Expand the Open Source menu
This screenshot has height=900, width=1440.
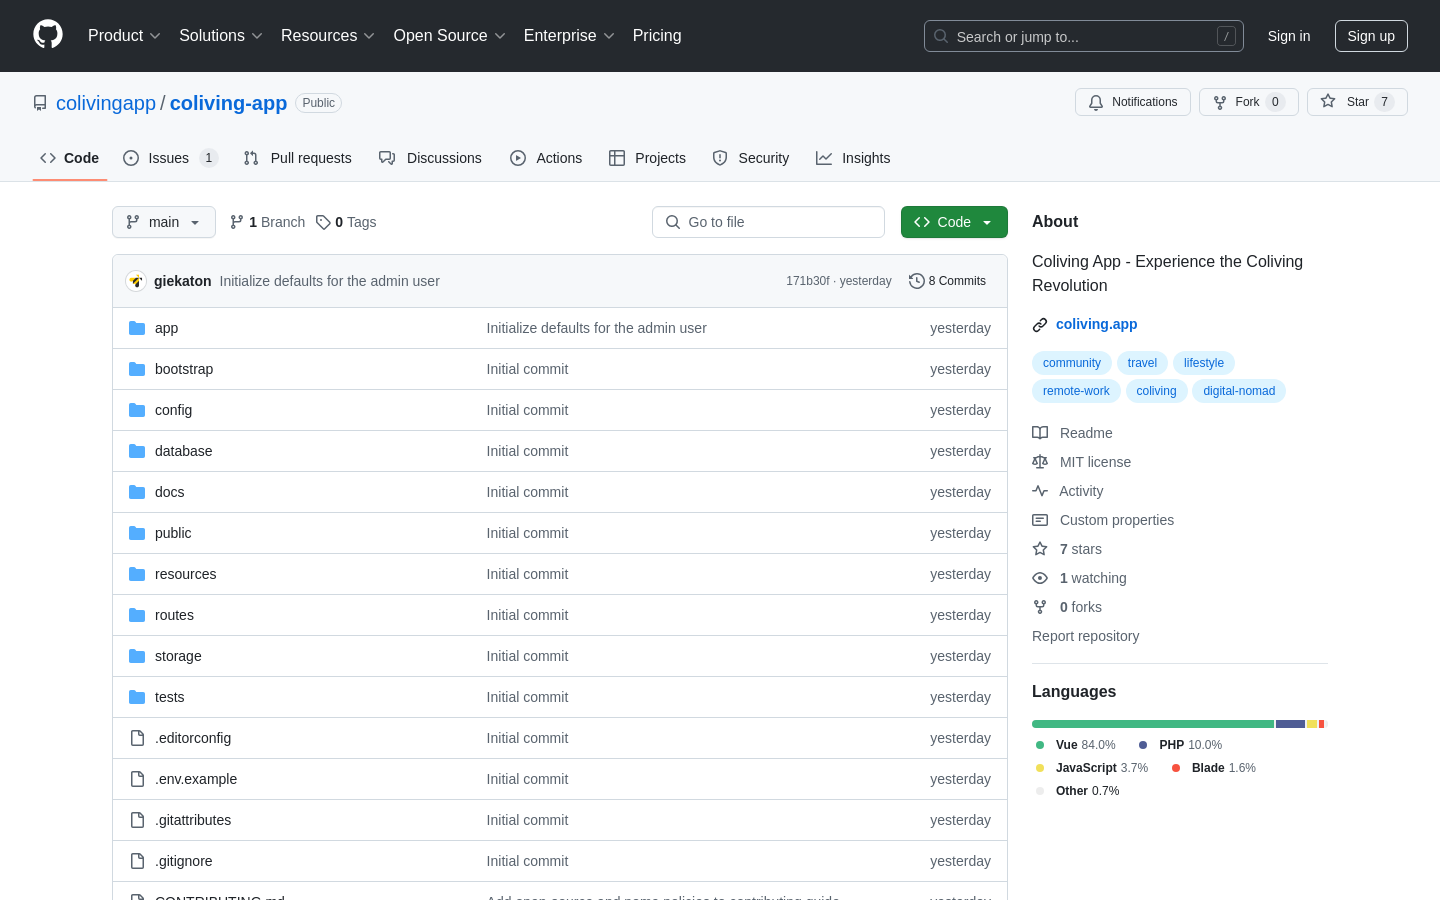pyautogui.click(x=450, y=35)
